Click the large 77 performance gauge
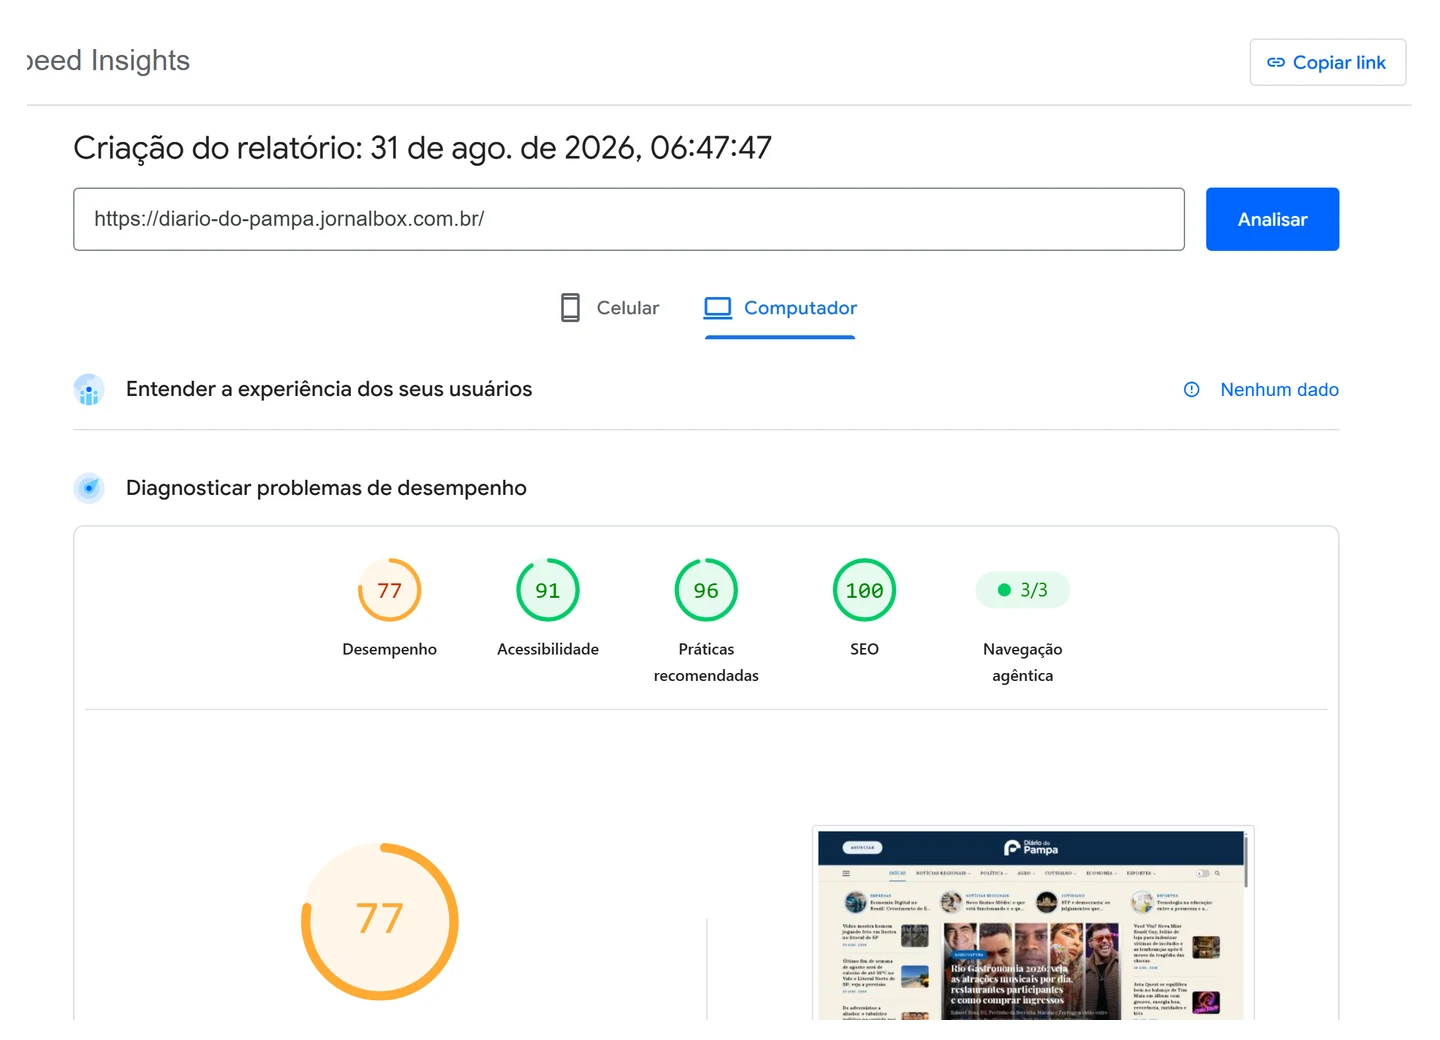Viewport: 1440px width, 1040px height. tap(380, 921)
